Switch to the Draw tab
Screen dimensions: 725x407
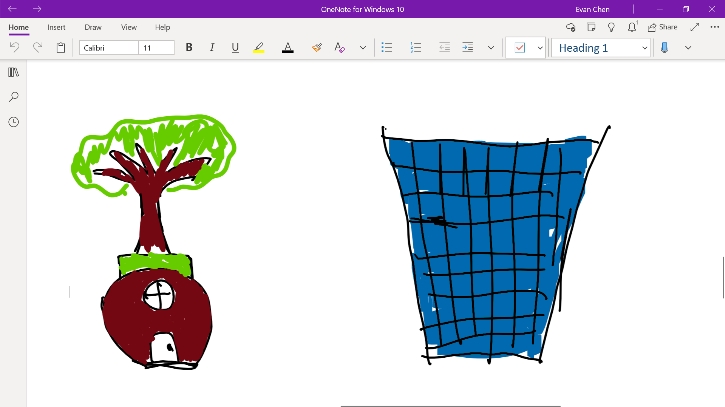(x=93, y=27)
